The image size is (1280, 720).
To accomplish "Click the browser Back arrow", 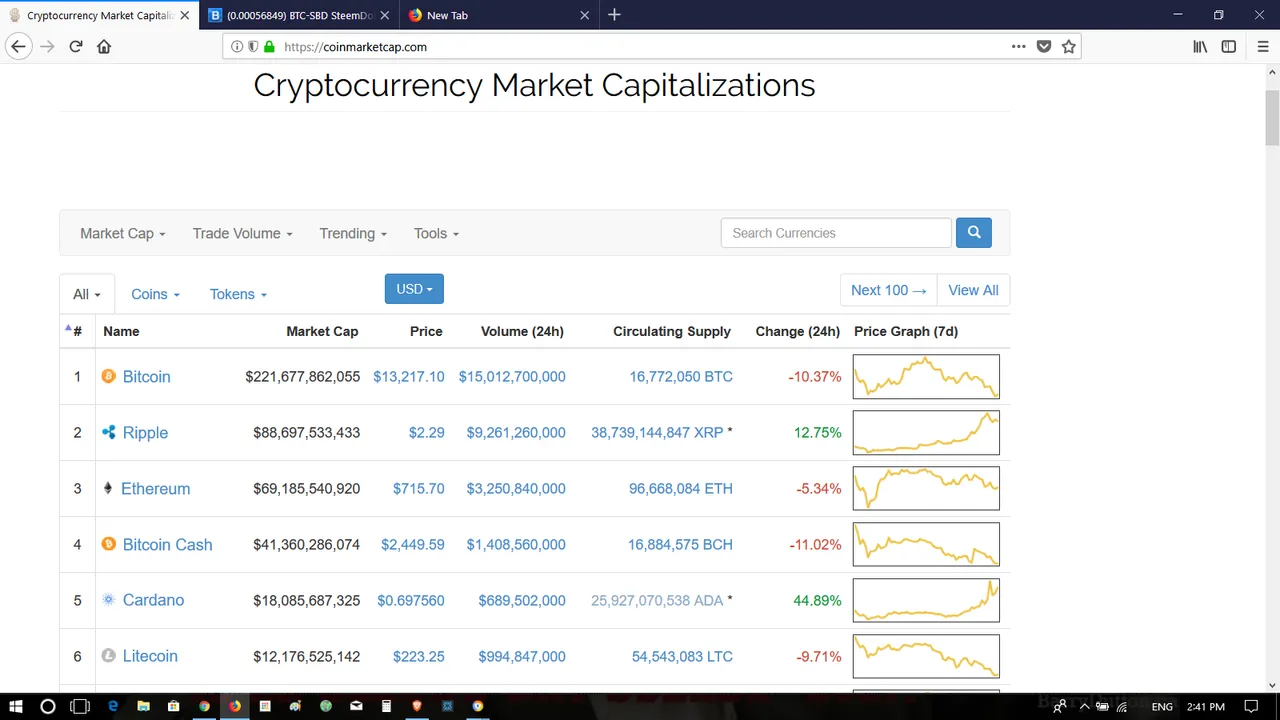I will pyautogui.click(x=18, y=46).
